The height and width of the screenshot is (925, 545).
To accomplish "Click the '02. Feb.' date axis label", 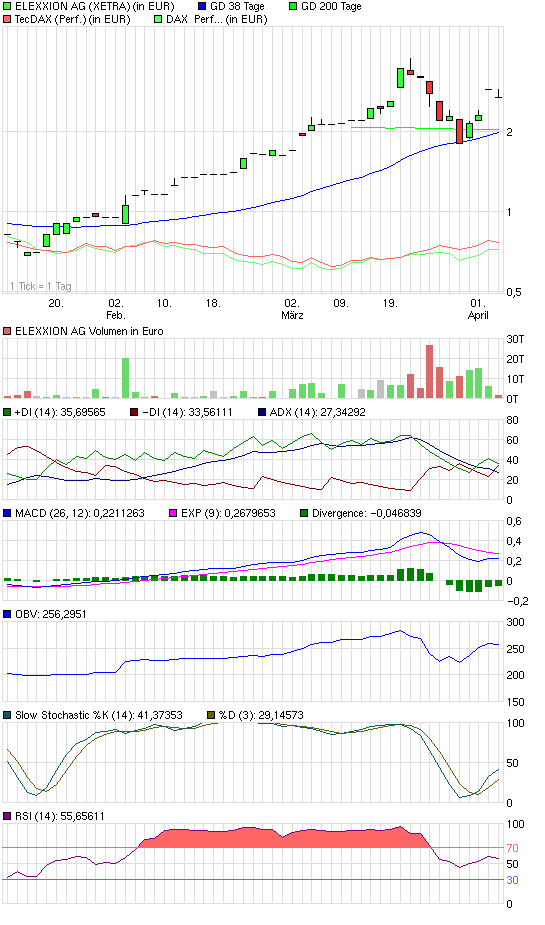I will [116, 309].
